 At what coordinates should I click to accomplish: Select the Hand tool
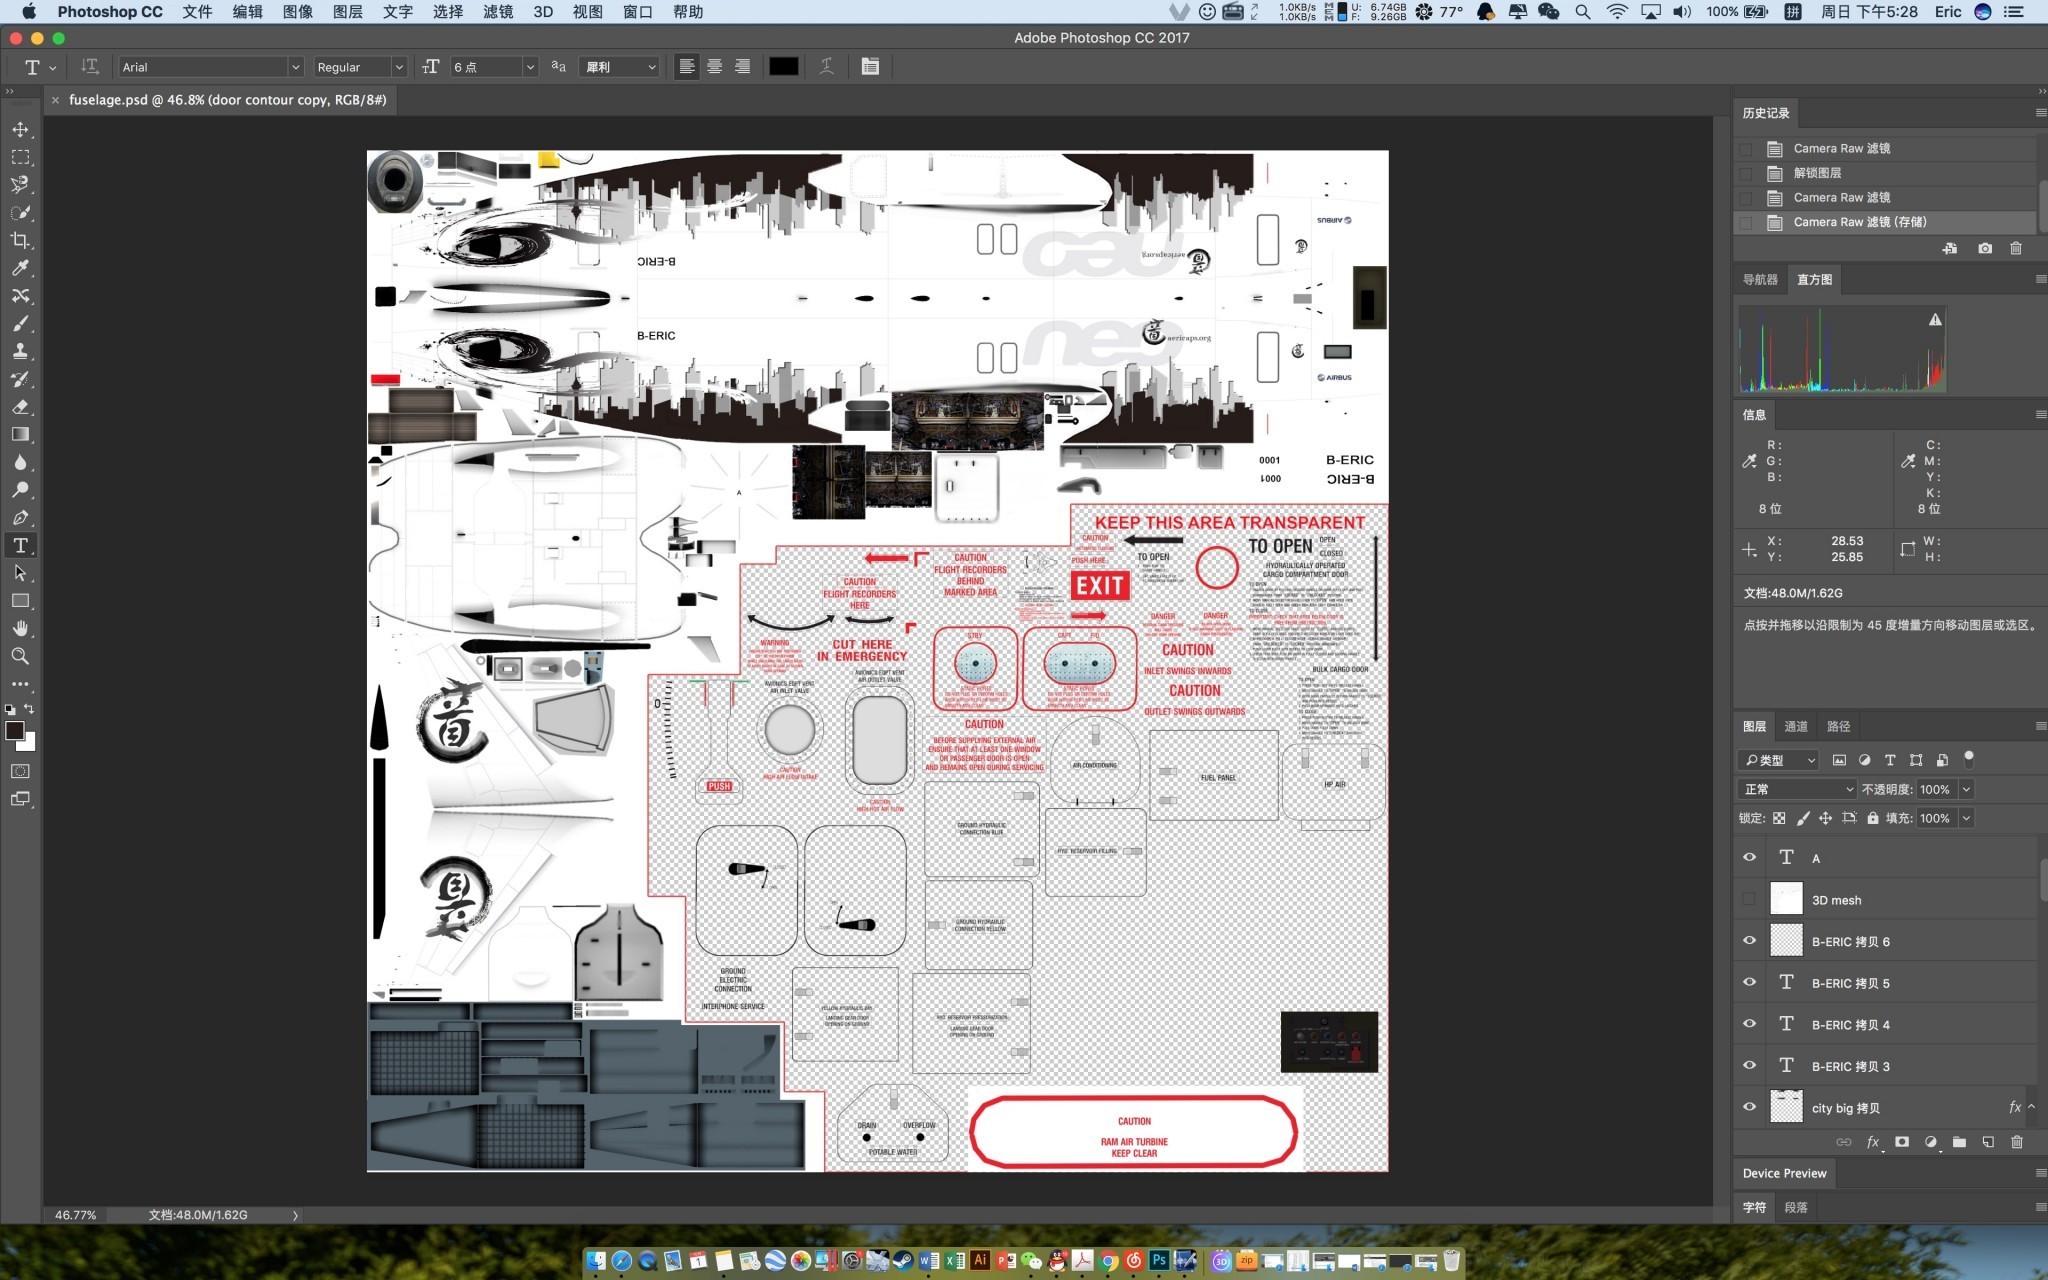(x=20, y=628)
